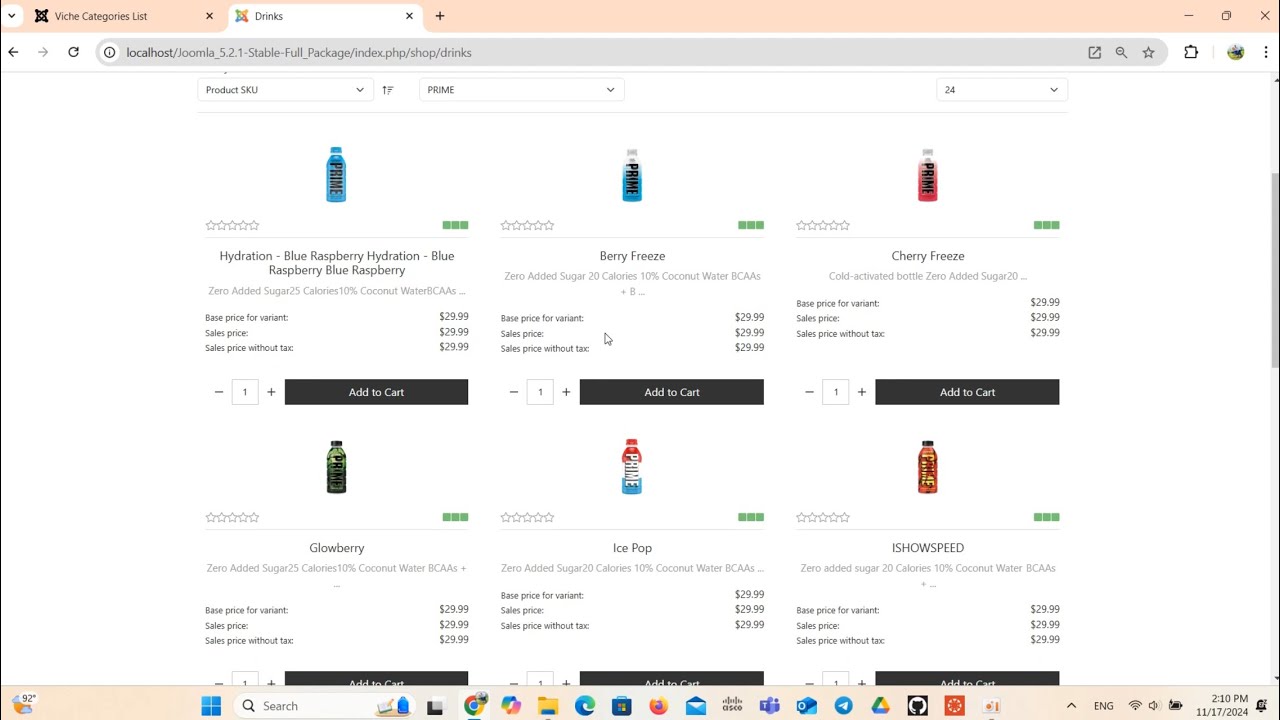This screenshot has width=1280, height=720.
Task: Open PRIME manufacturer filter dropdown
Action: coord(521,90)
